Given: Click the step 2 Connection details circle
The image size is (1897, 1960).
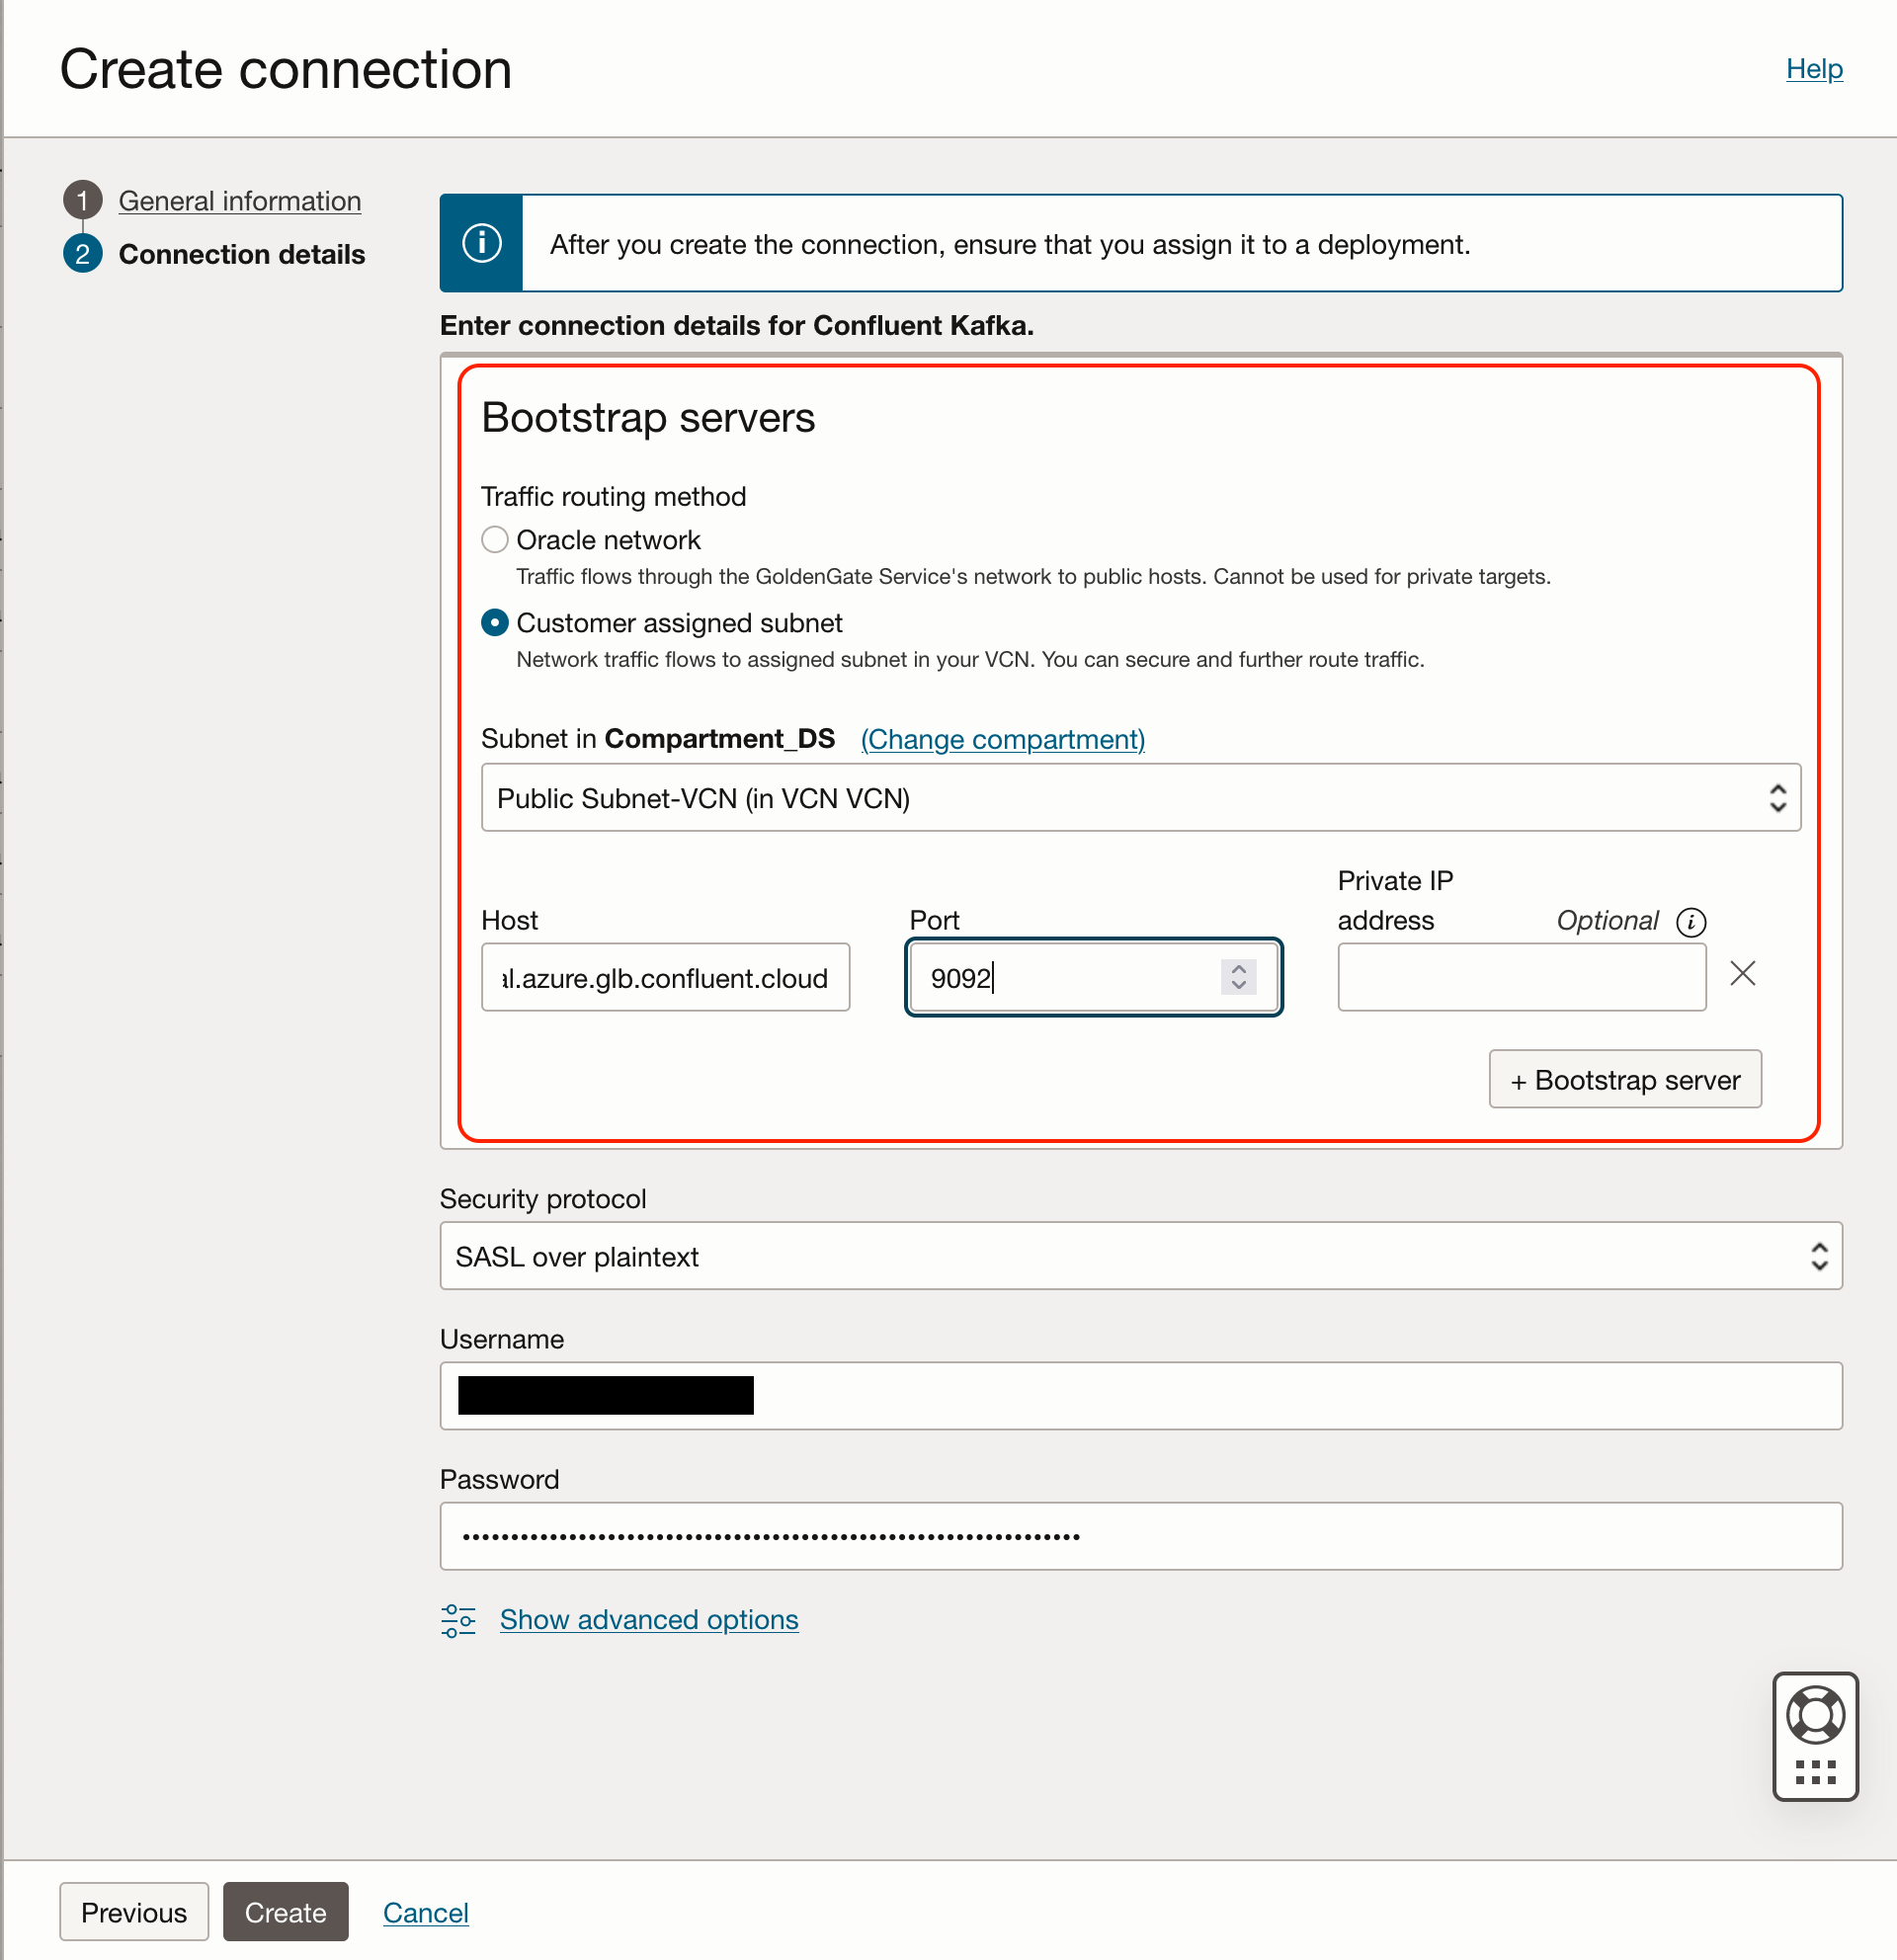Looking at the screenshot, I should pos(84,254).
